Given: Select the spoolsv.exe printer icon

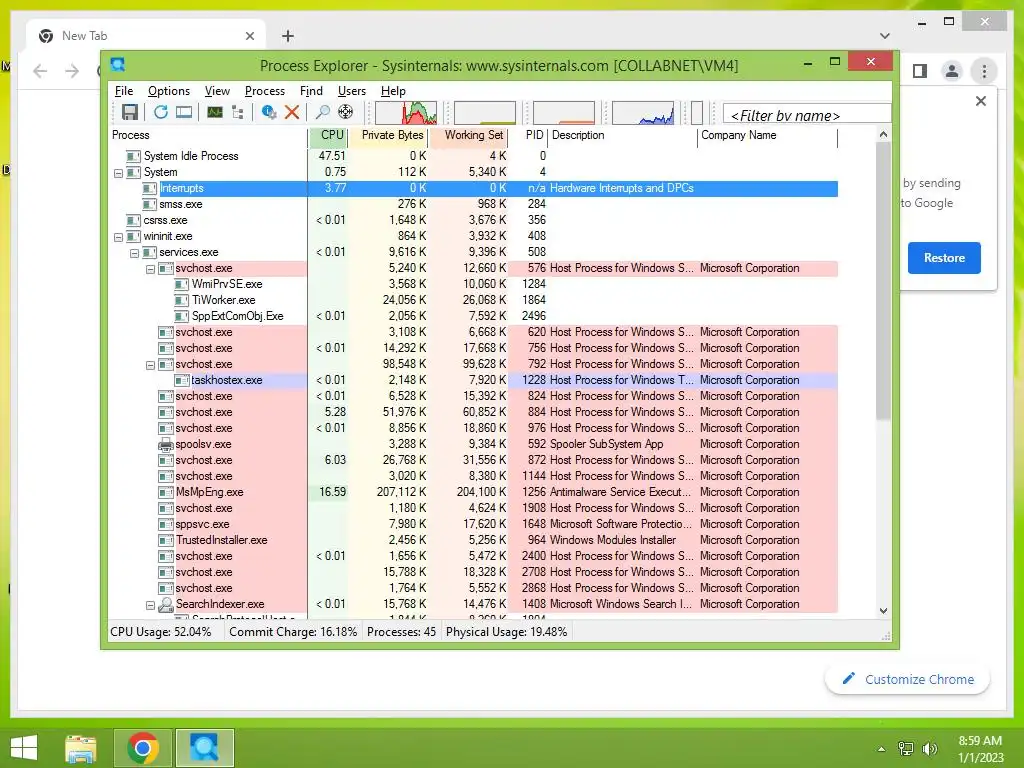Looking at the screenshot, I should 166,445.
